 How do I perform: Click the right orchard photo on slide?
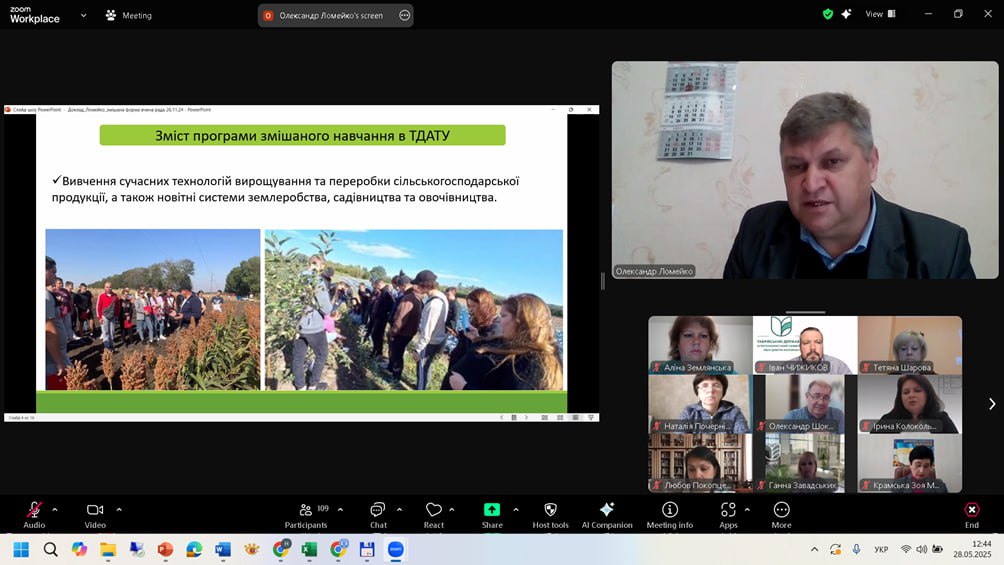(x=414, y=309)
